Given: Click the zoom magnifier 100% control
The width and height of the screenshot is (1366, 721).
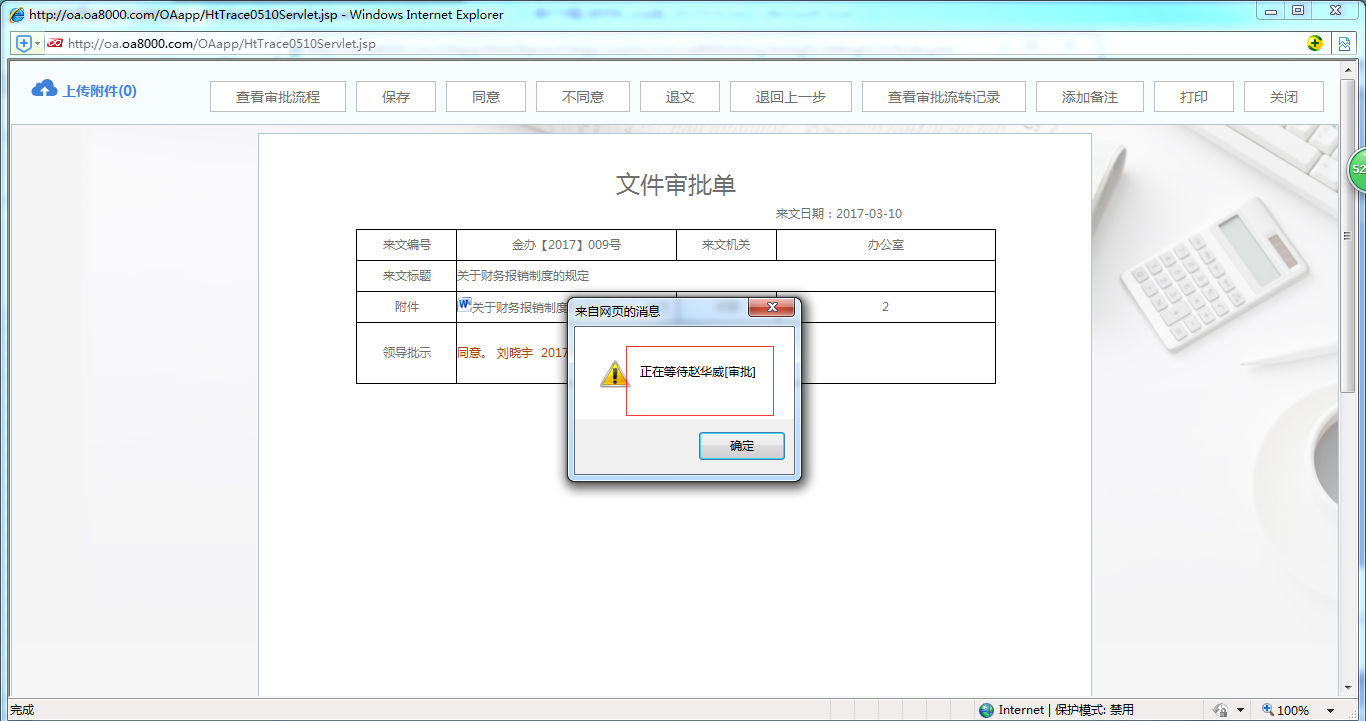Looking at the screenshot, I should click(x=1285, y=710).
